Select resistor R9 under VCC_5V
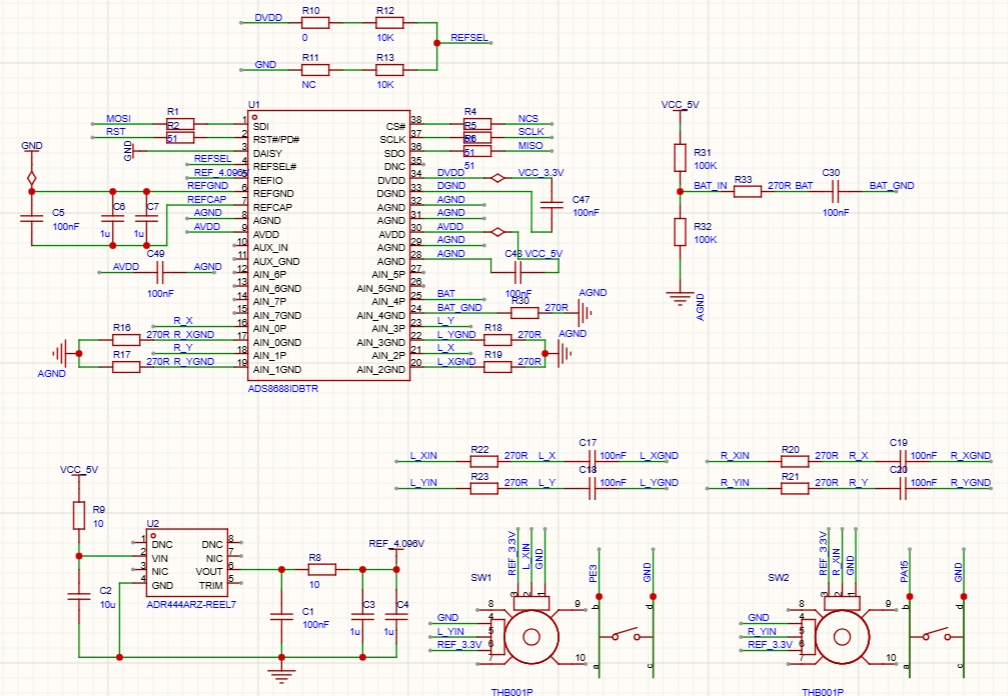 (79, 515)
